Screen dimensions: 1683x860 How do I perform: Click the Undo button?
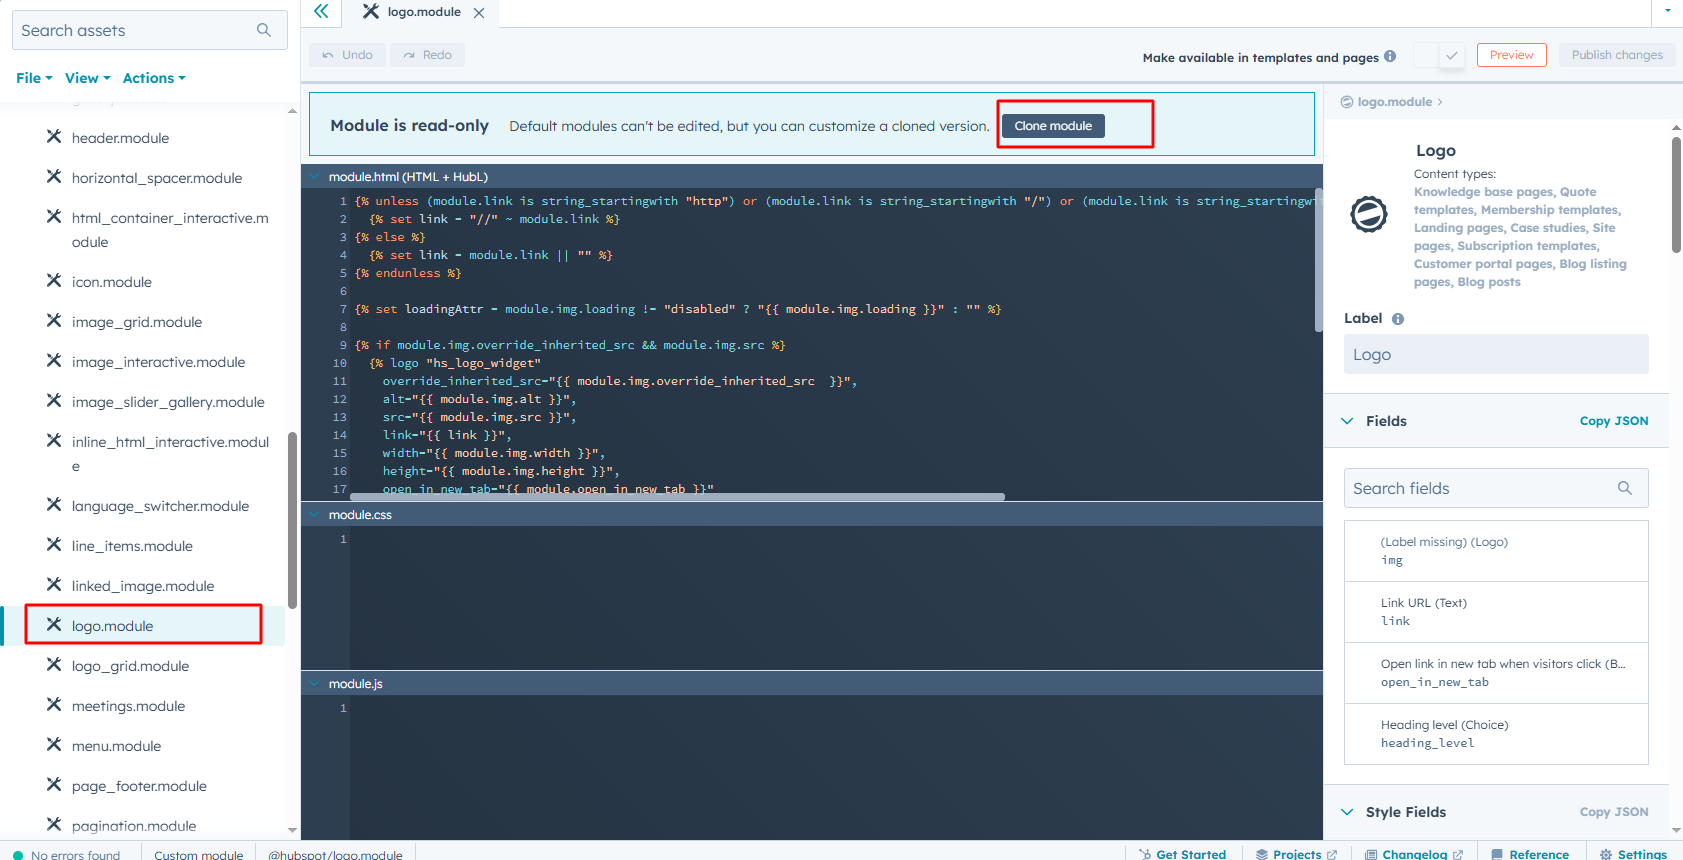(x=347, y=55)
